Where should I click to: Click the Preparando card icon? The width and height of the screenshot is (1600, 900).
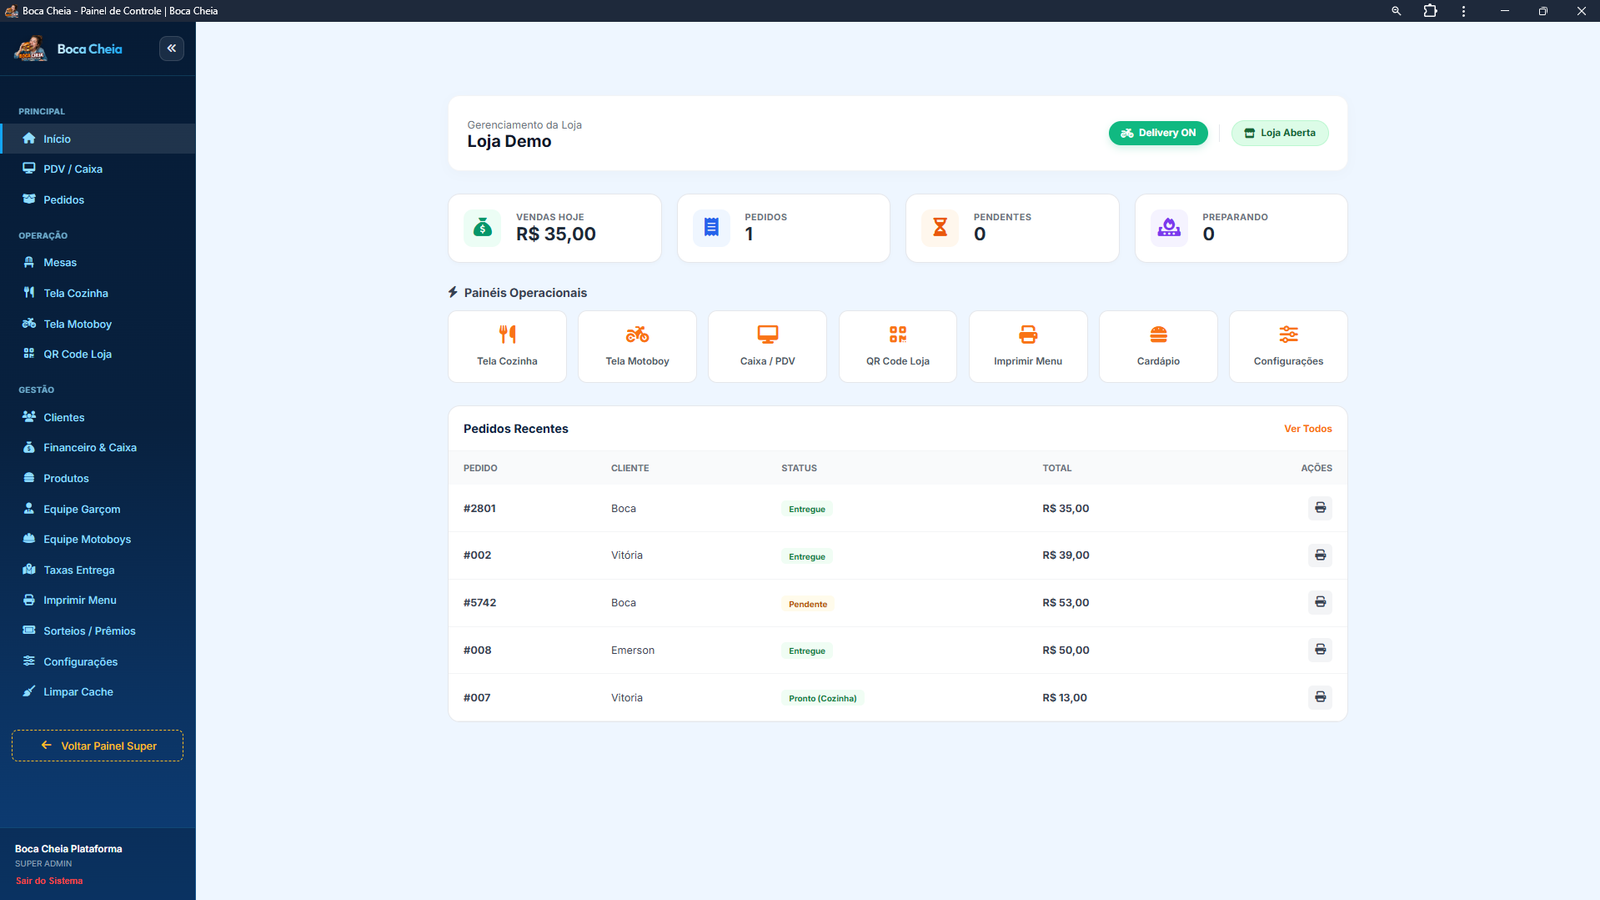(1169, 228)
